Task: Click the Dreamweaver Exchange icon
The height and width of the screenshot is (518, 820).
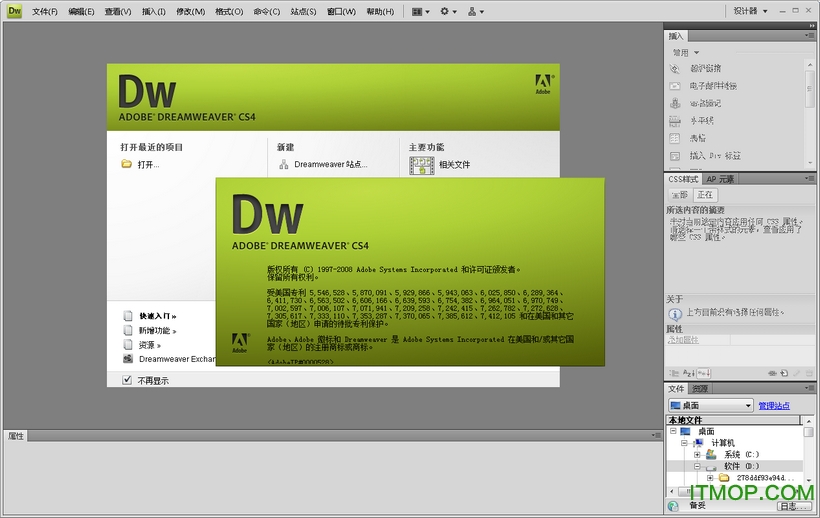Action: click(128, 359)
